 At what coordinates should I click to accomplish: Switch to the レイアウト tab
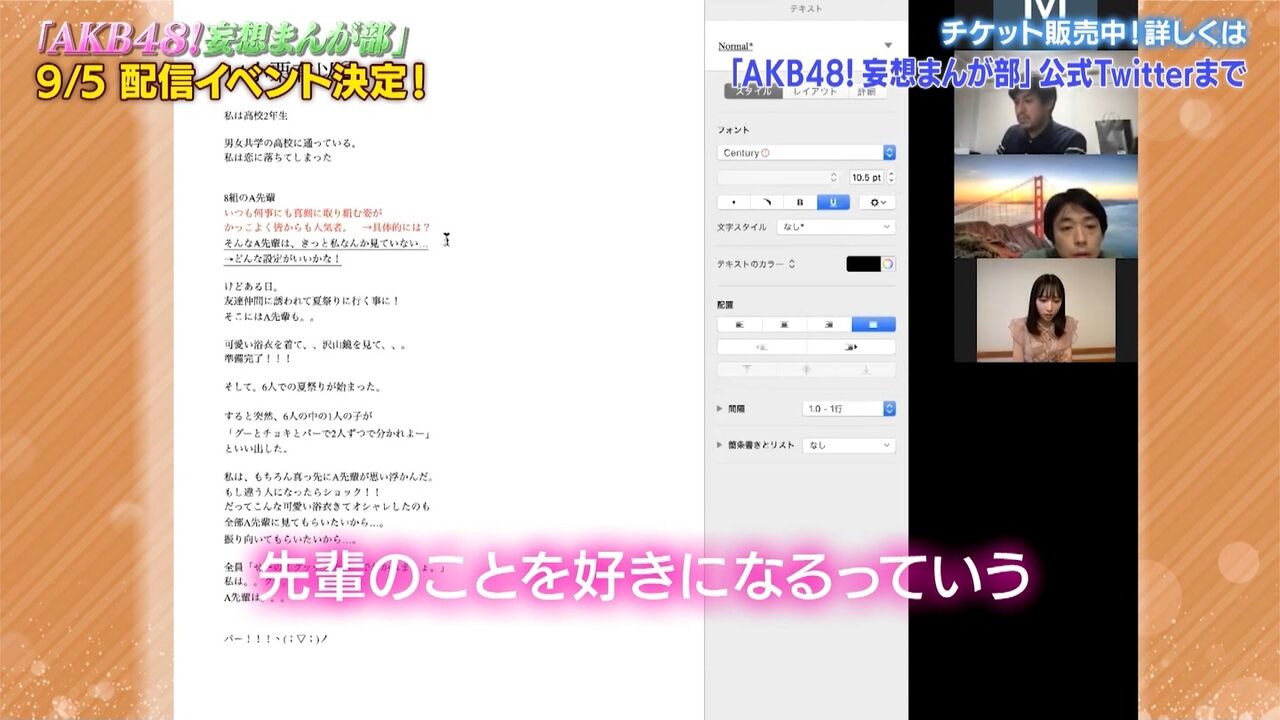click(x=815, y=91)
